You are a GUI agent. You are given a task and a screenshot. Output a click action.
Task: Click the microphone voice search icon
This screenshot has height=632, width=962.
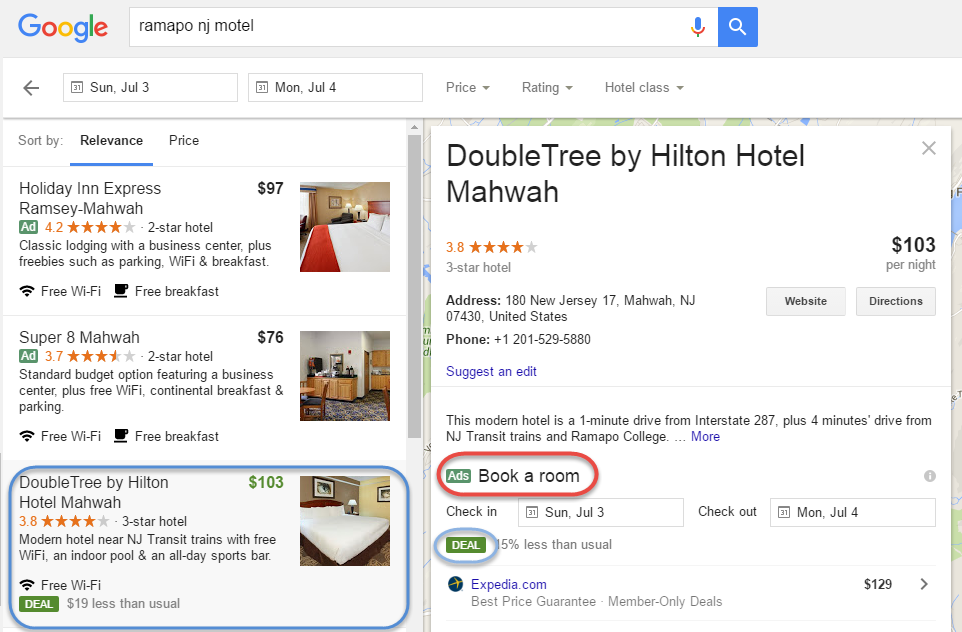point(698,27)
